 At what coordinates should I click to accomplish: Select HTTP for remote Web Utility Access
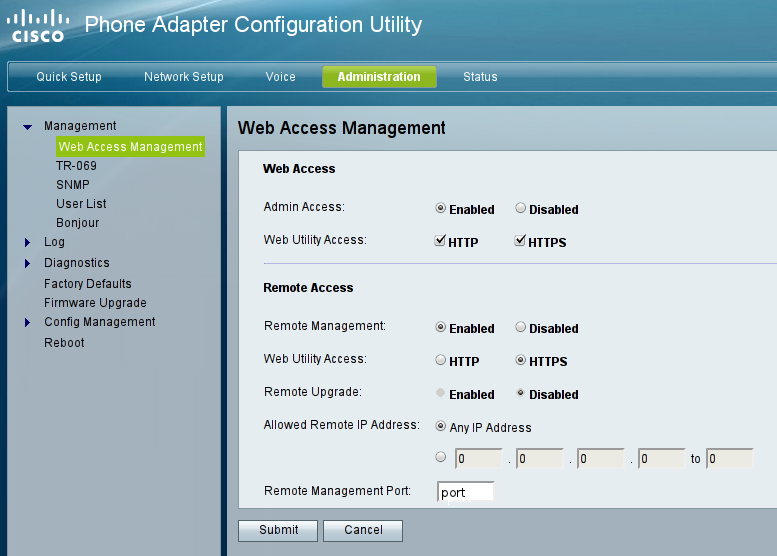(441, 360)
